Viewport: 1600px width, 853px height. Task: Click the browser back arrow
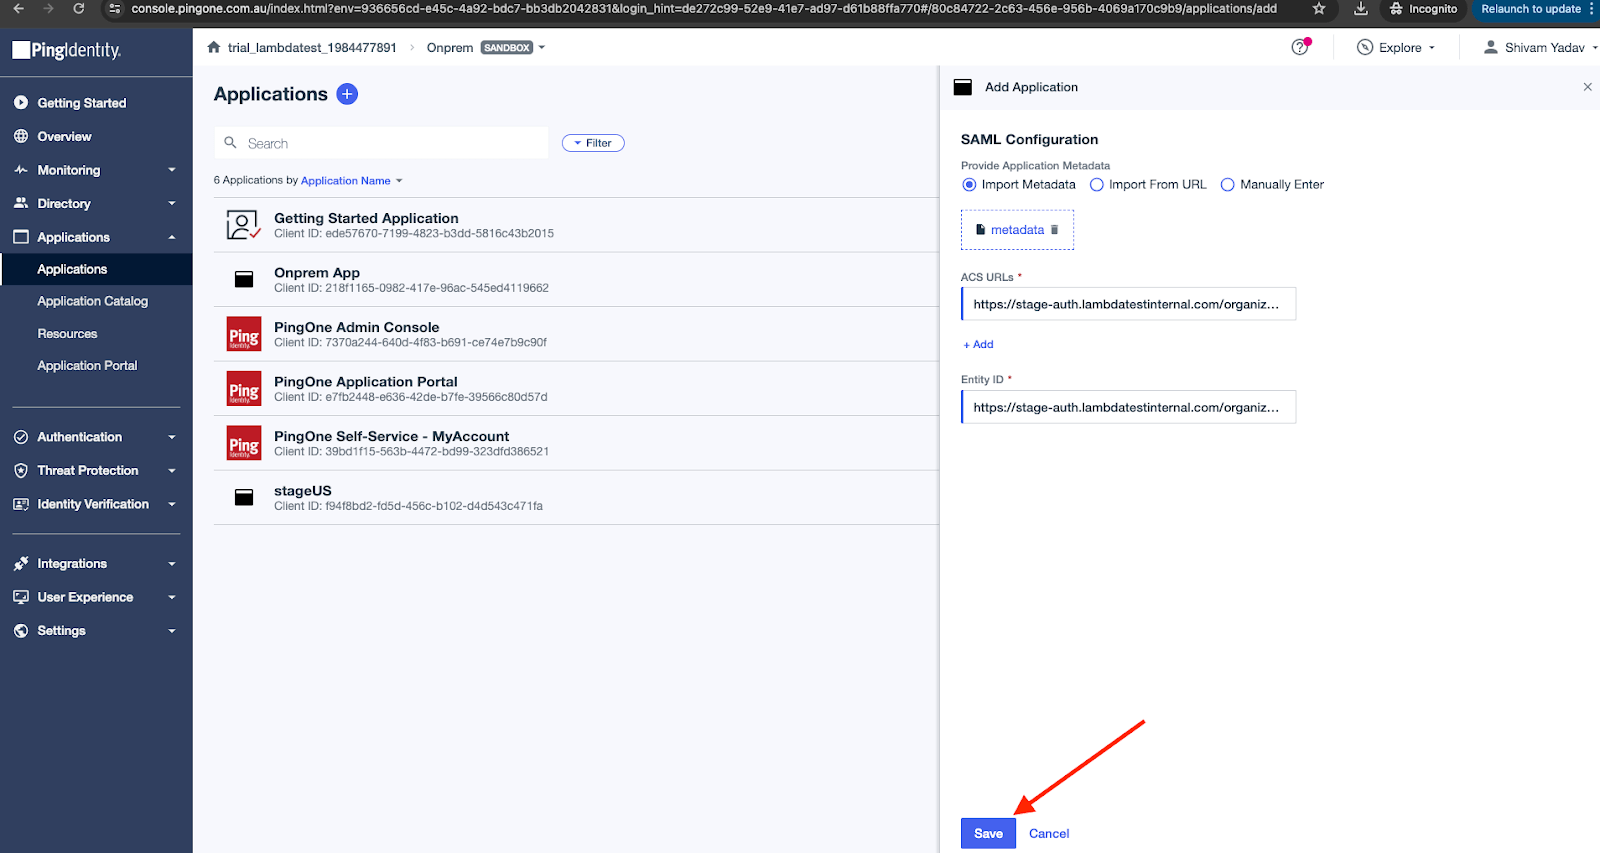point(18,9)
